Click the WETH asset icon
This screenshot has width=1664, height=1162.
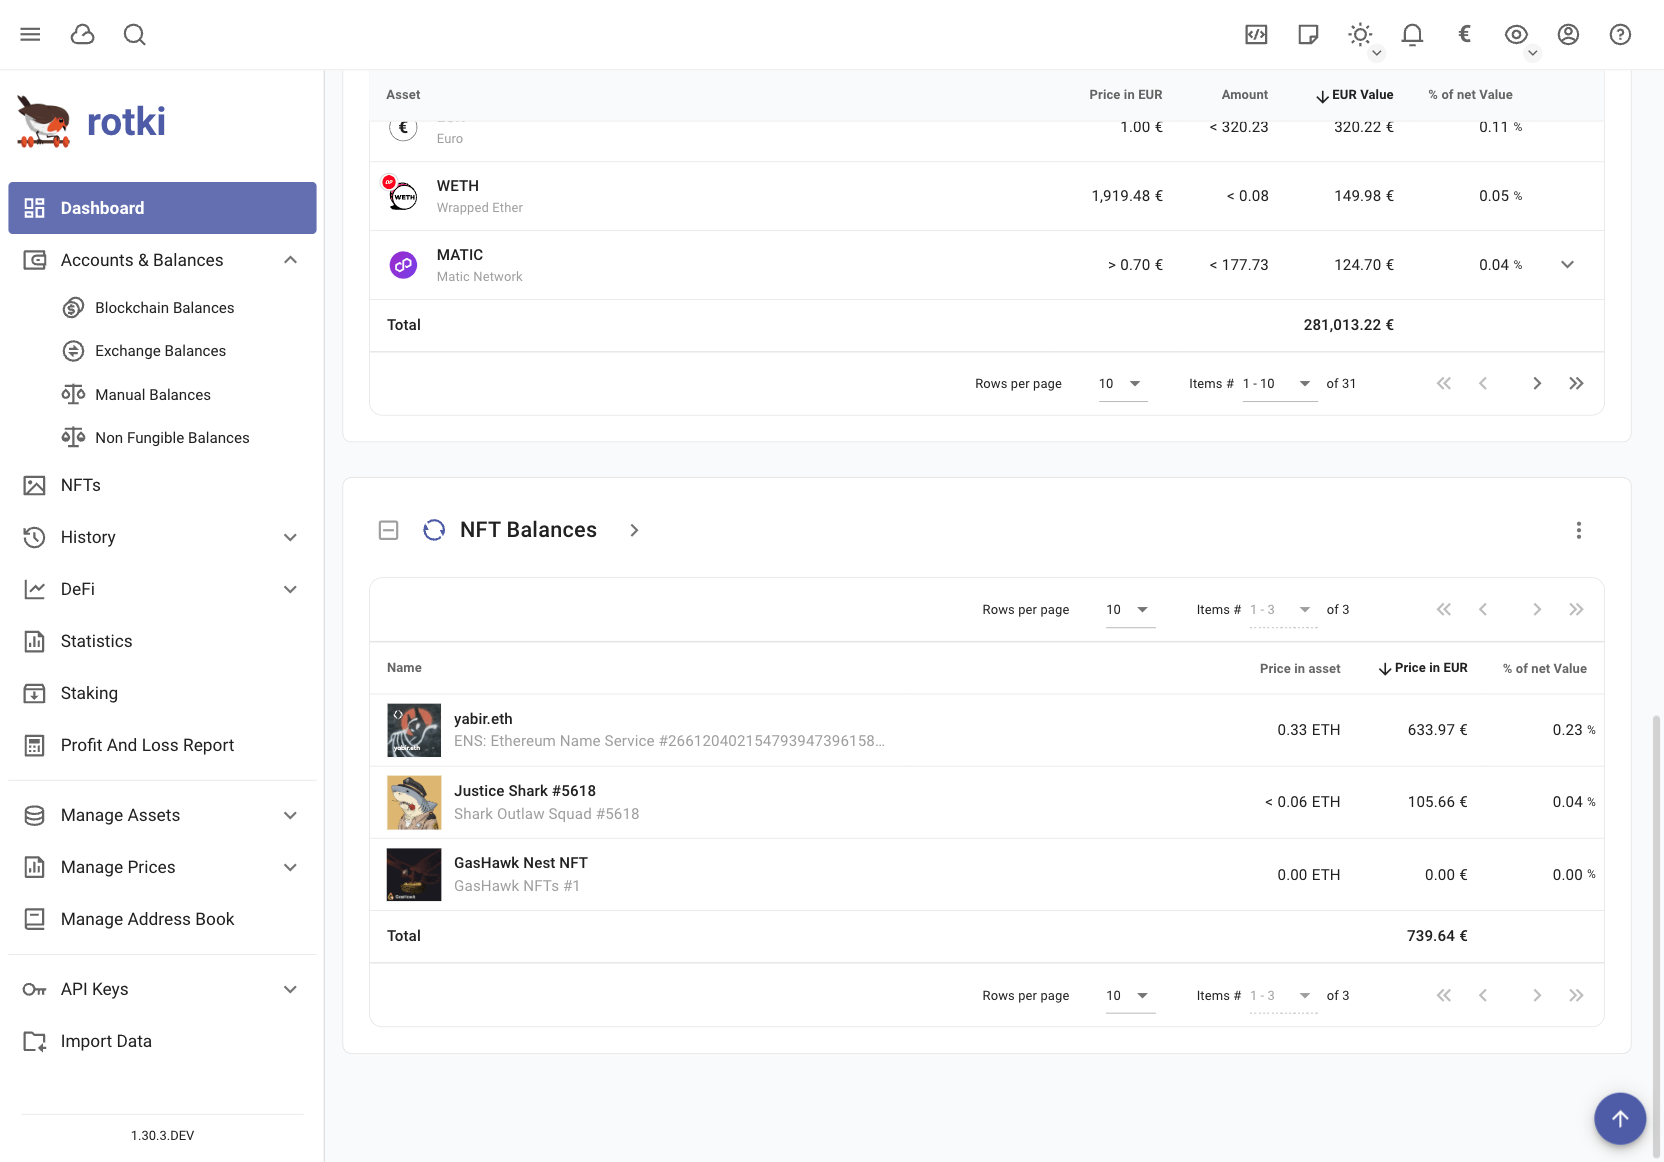coord(403,196)
